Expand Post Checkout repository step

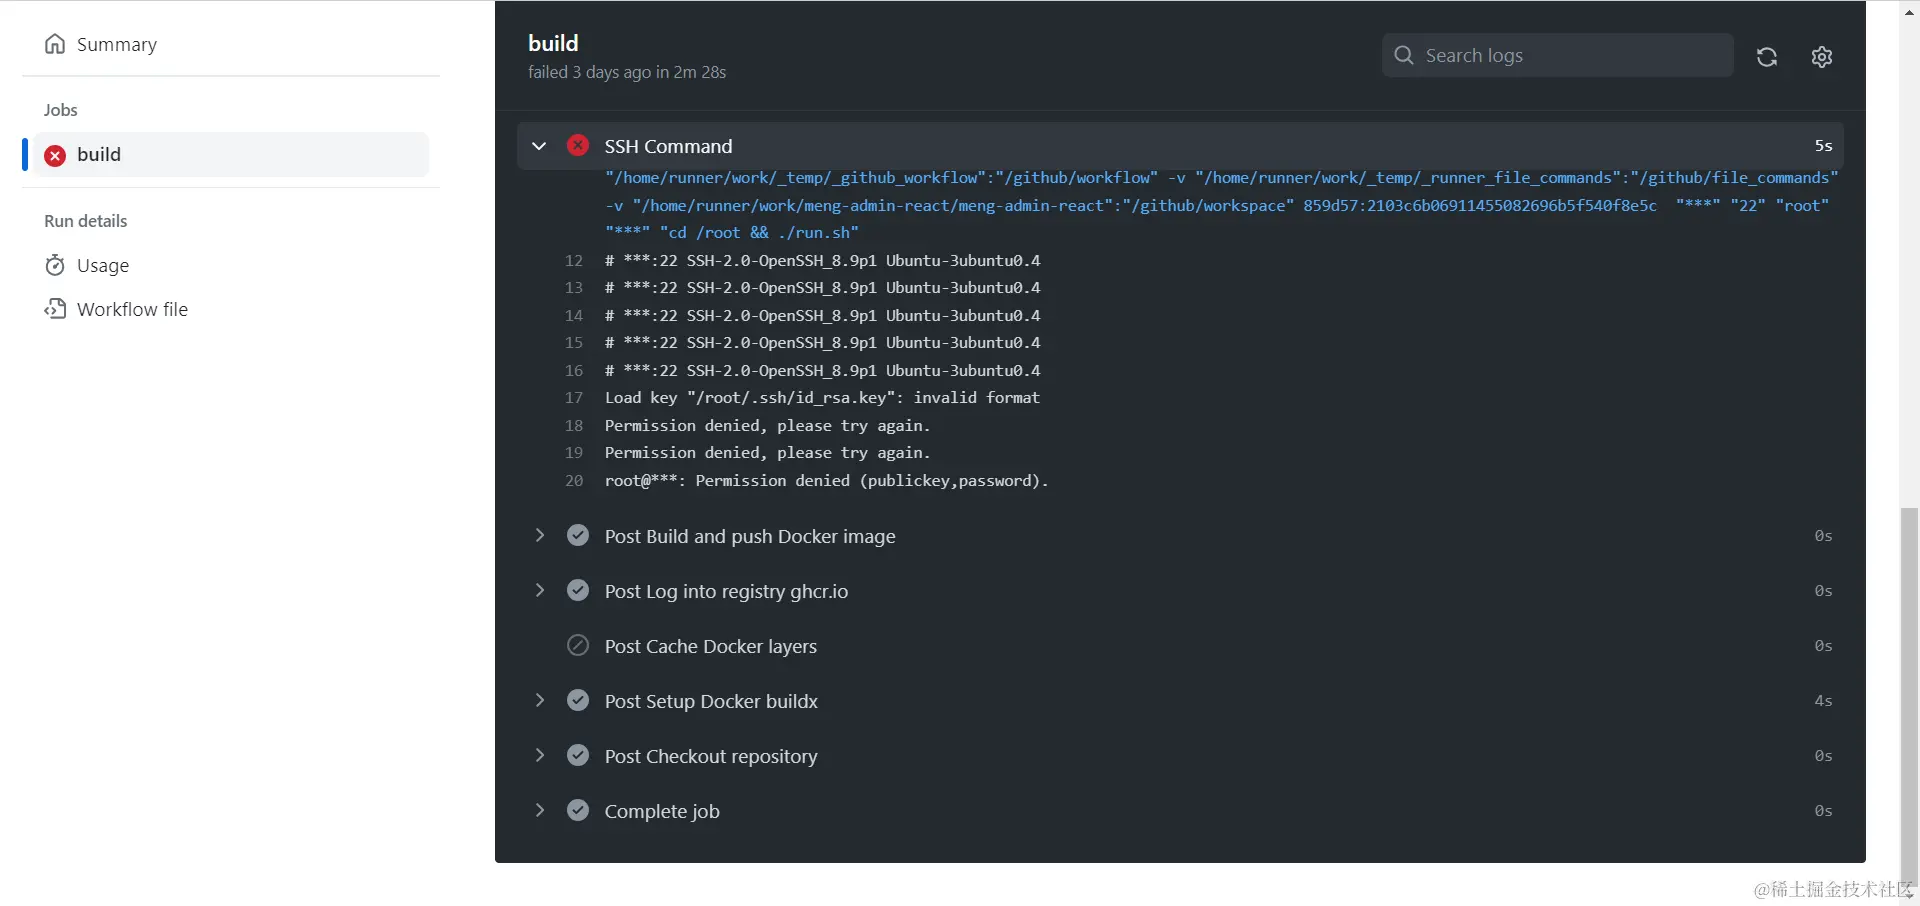[x=539, y=756]
